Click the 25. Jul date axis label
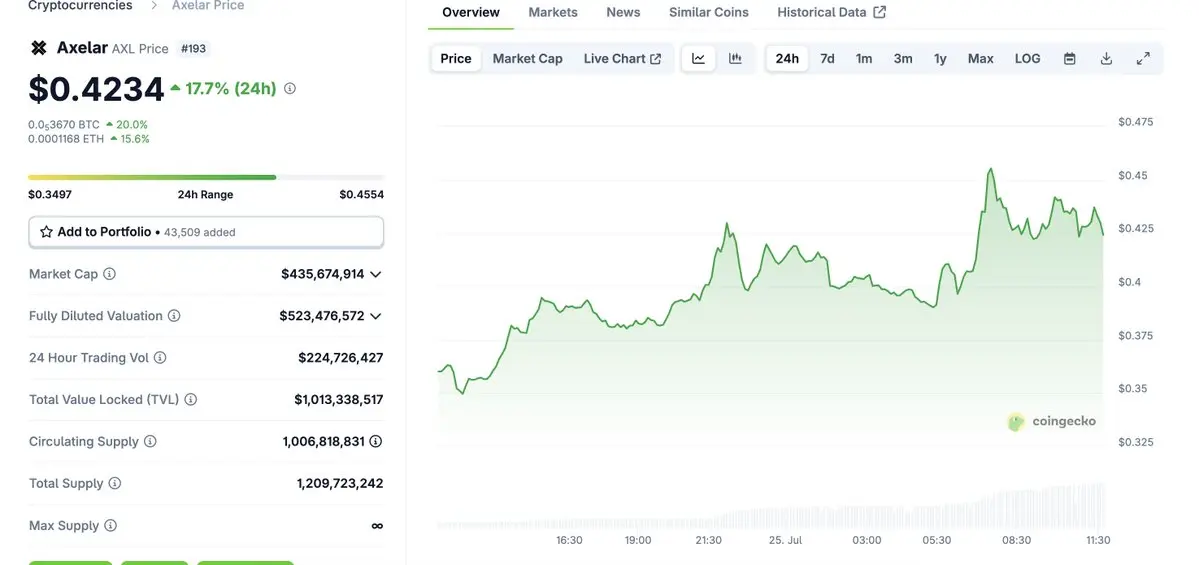The height and width of the screenshot is (565, 1199). [786, 540]
